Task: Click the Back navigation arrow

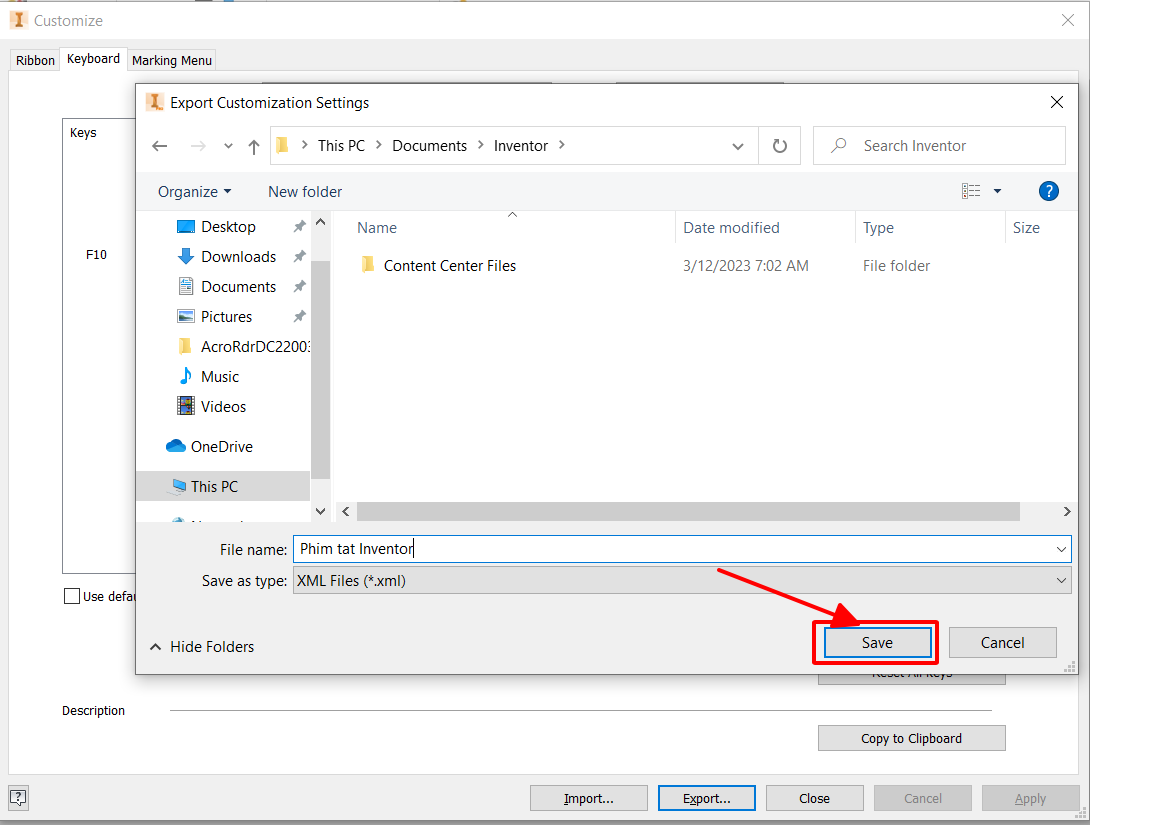Action: point(160,146)
